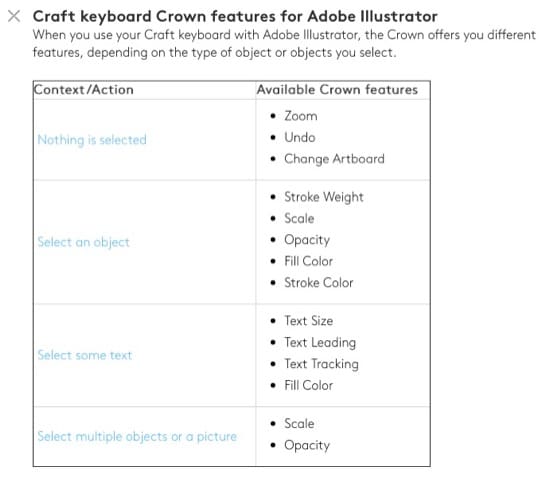Click Scale in the Select an object row
550x479 pixels.
click(299, 218)
